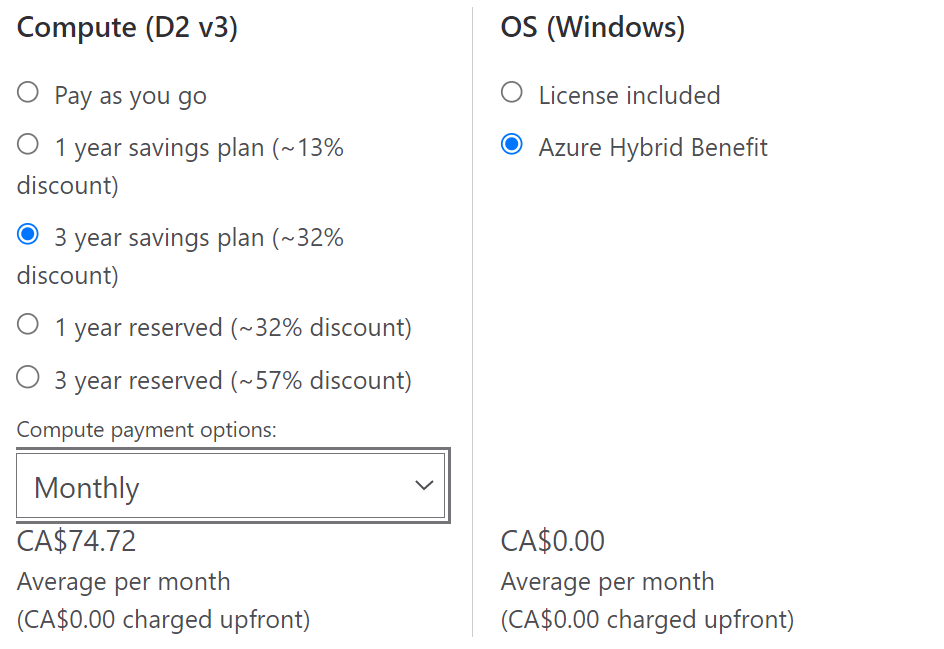Click the chevron arrow in the Monthly combo box
This screenshot has height=649, width=944.
(424, 486)
